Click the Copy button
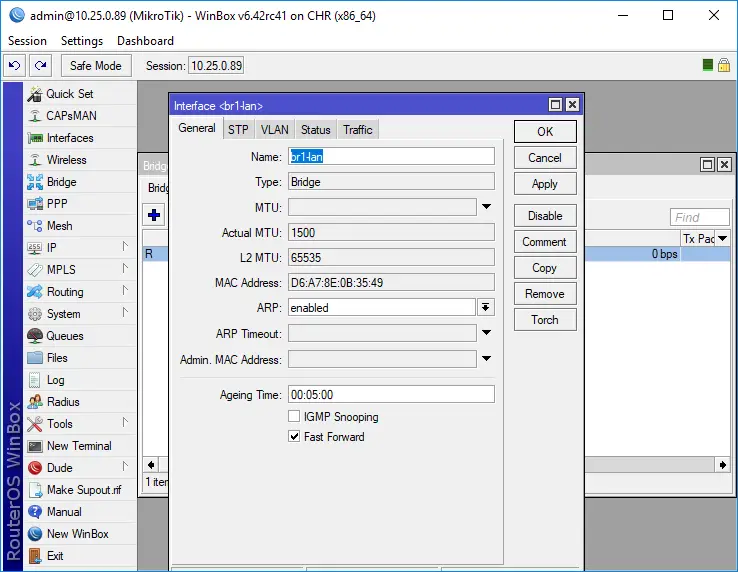This screenshot has height=572, width=738. (545, 267)
